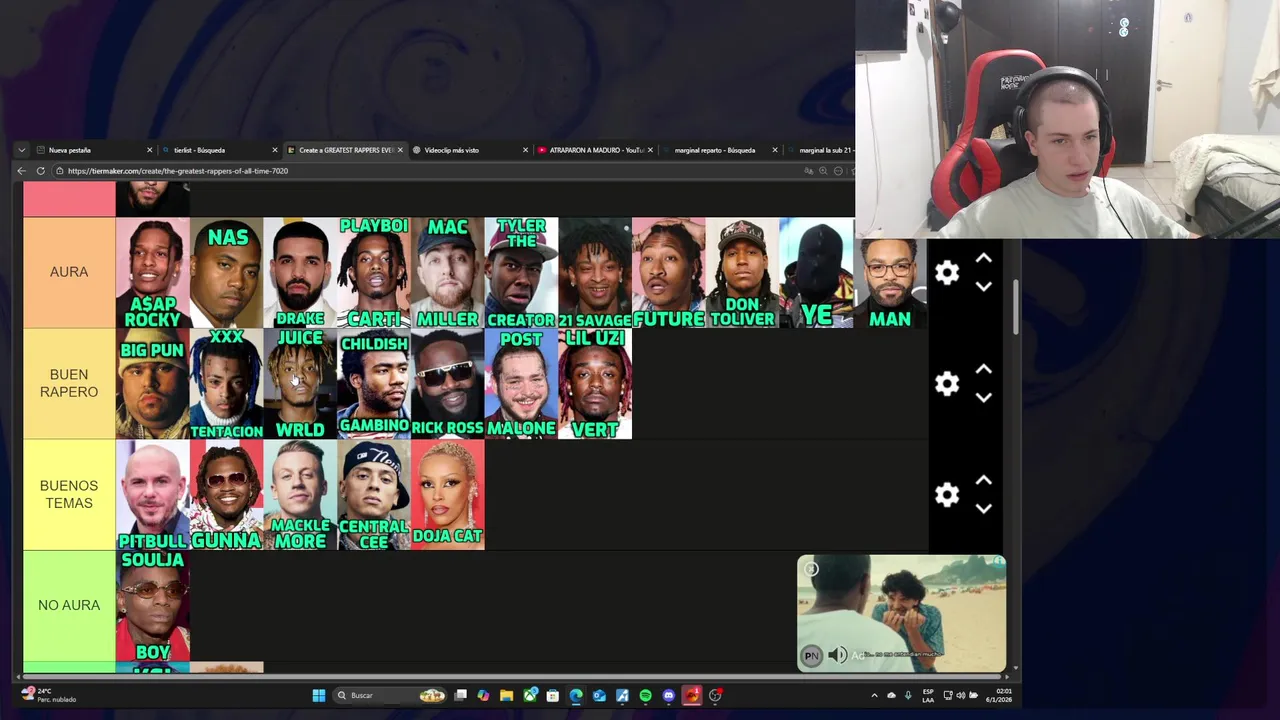Select the Mac Miller tile
The image size is (1280, 720).
pyautogui.click(x=447, y=272)
